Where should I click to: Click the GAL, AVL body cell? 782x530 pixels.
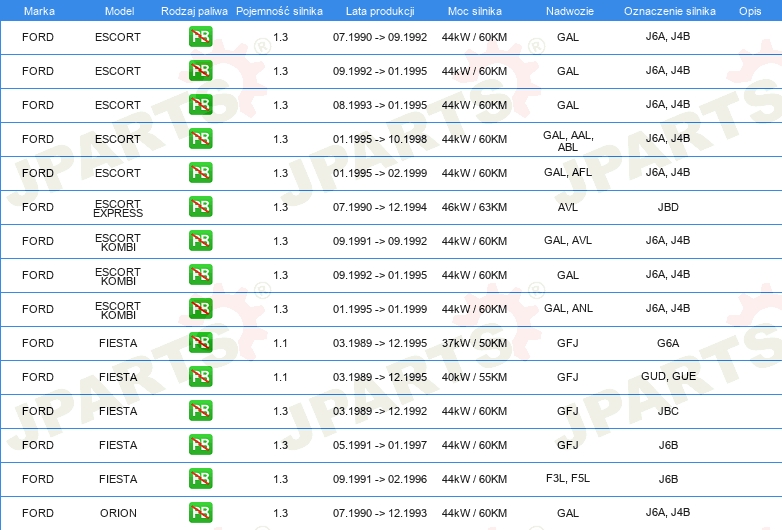568,240
